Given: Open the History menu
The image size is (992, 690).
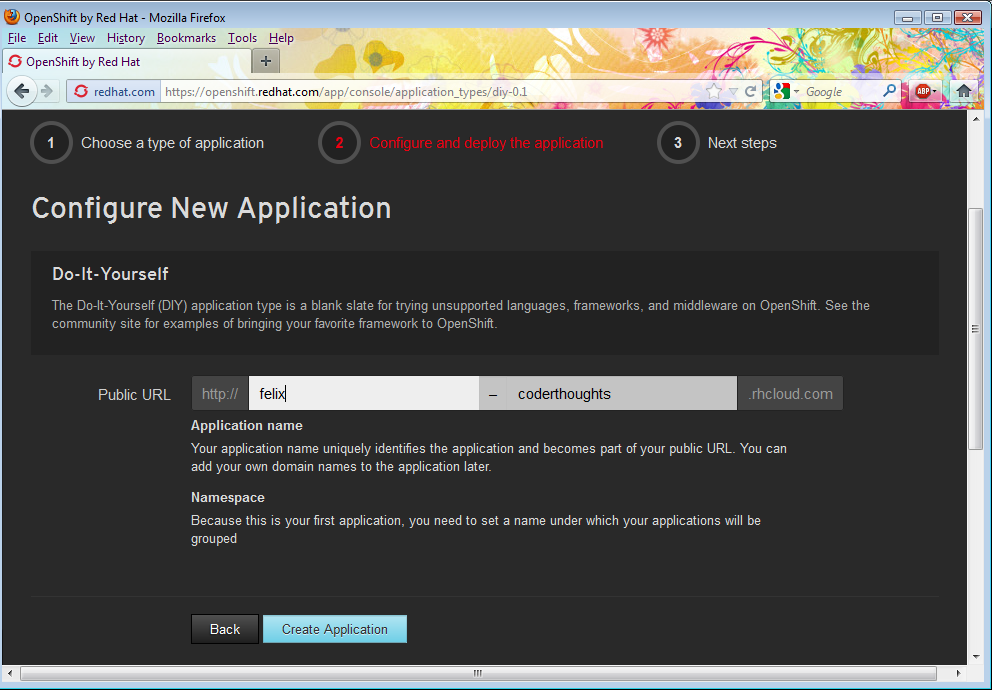Looking at the screenshot, I should [x=126, y=38].
